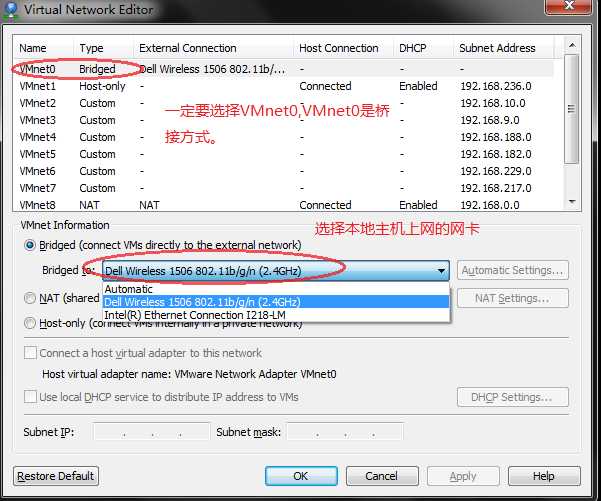This screenshot has width=601, height=501.
Task: Click Restore Default button
Action: pos(56,476)
